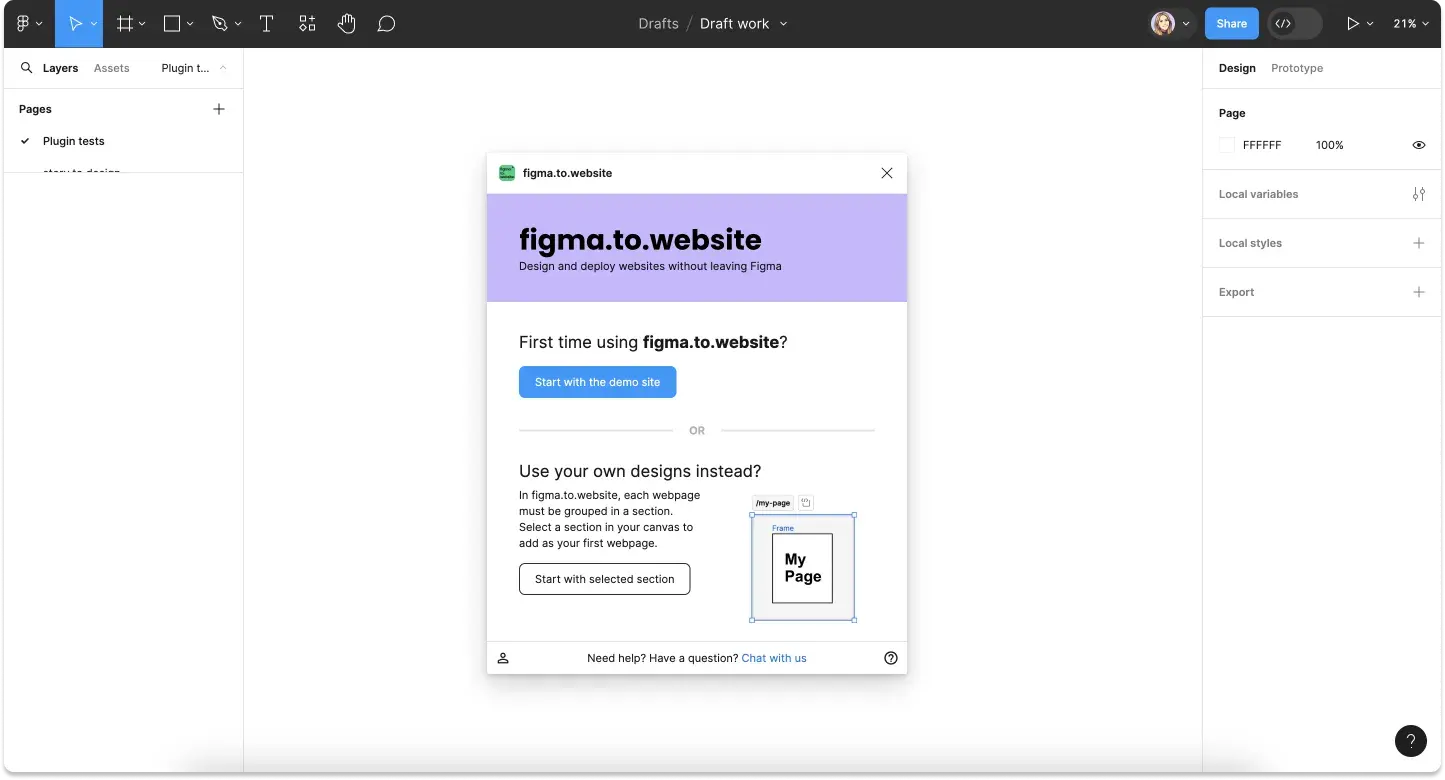Toggle Dev Mode switch
This screenshot has width=1445, height=780.
[x=1294, y=24]
